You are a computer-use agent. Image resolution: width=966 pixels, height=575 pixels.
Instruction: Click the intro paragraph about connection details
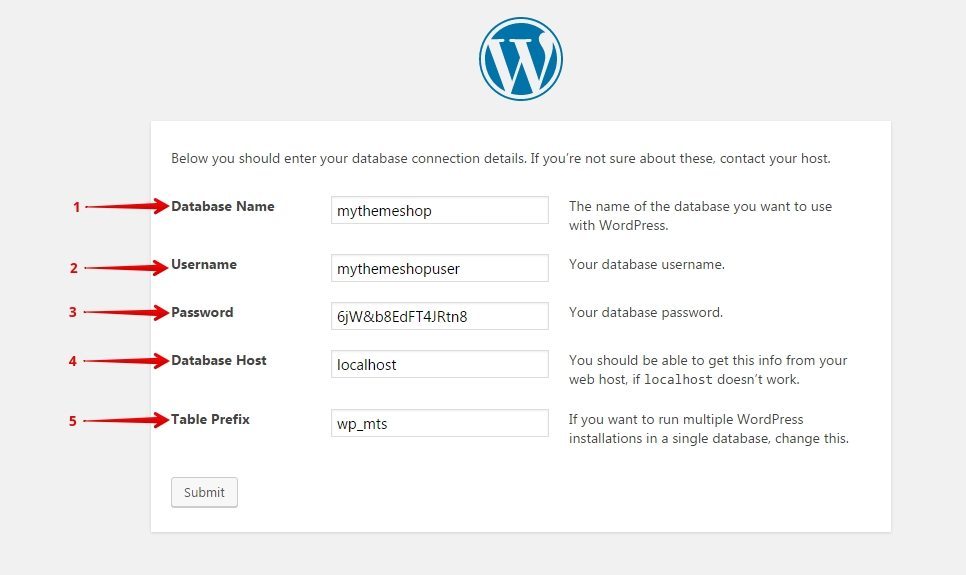[500, 158]
